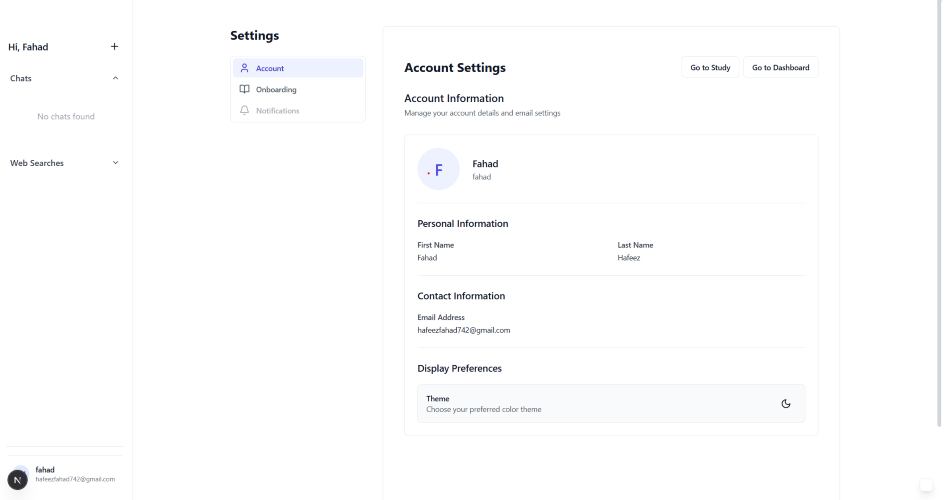Click the Last Name value Hafeez
The height and width of the screenshot is (500, 945).
coord(629,258)
